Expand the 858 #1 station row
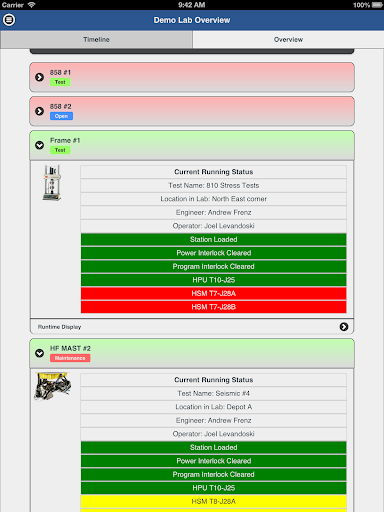Image resolution: width=384 pixels, height=512 pixels. tap(192, 77)
